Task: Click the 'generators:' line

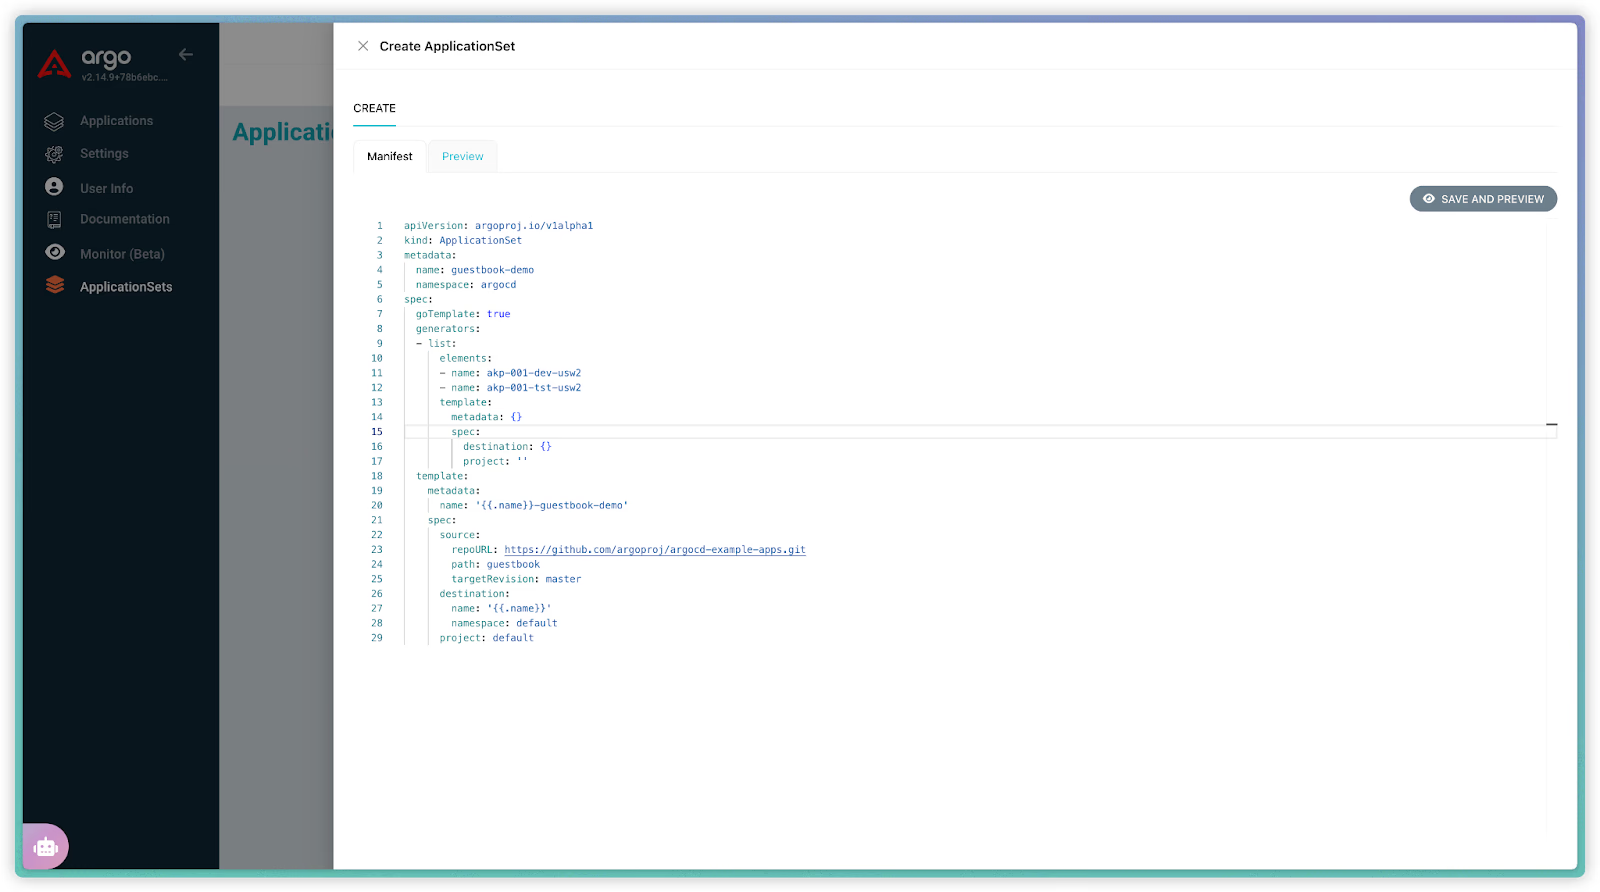Action: tap(448, 329)
